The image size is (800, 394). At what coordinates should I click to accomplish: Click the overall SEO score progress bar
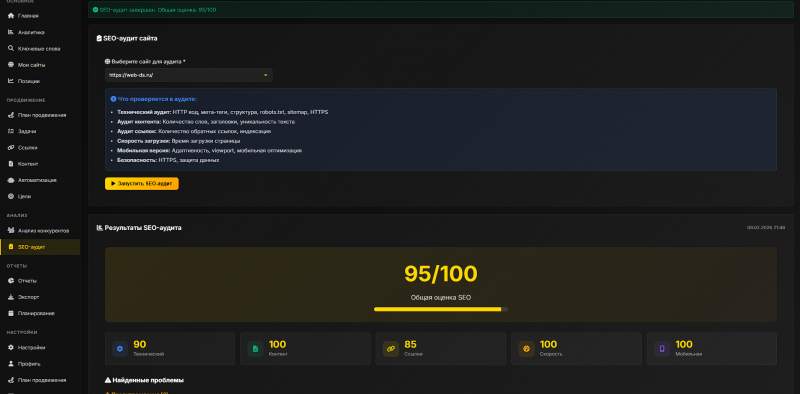pyautogui.click(x=441, y=309)
